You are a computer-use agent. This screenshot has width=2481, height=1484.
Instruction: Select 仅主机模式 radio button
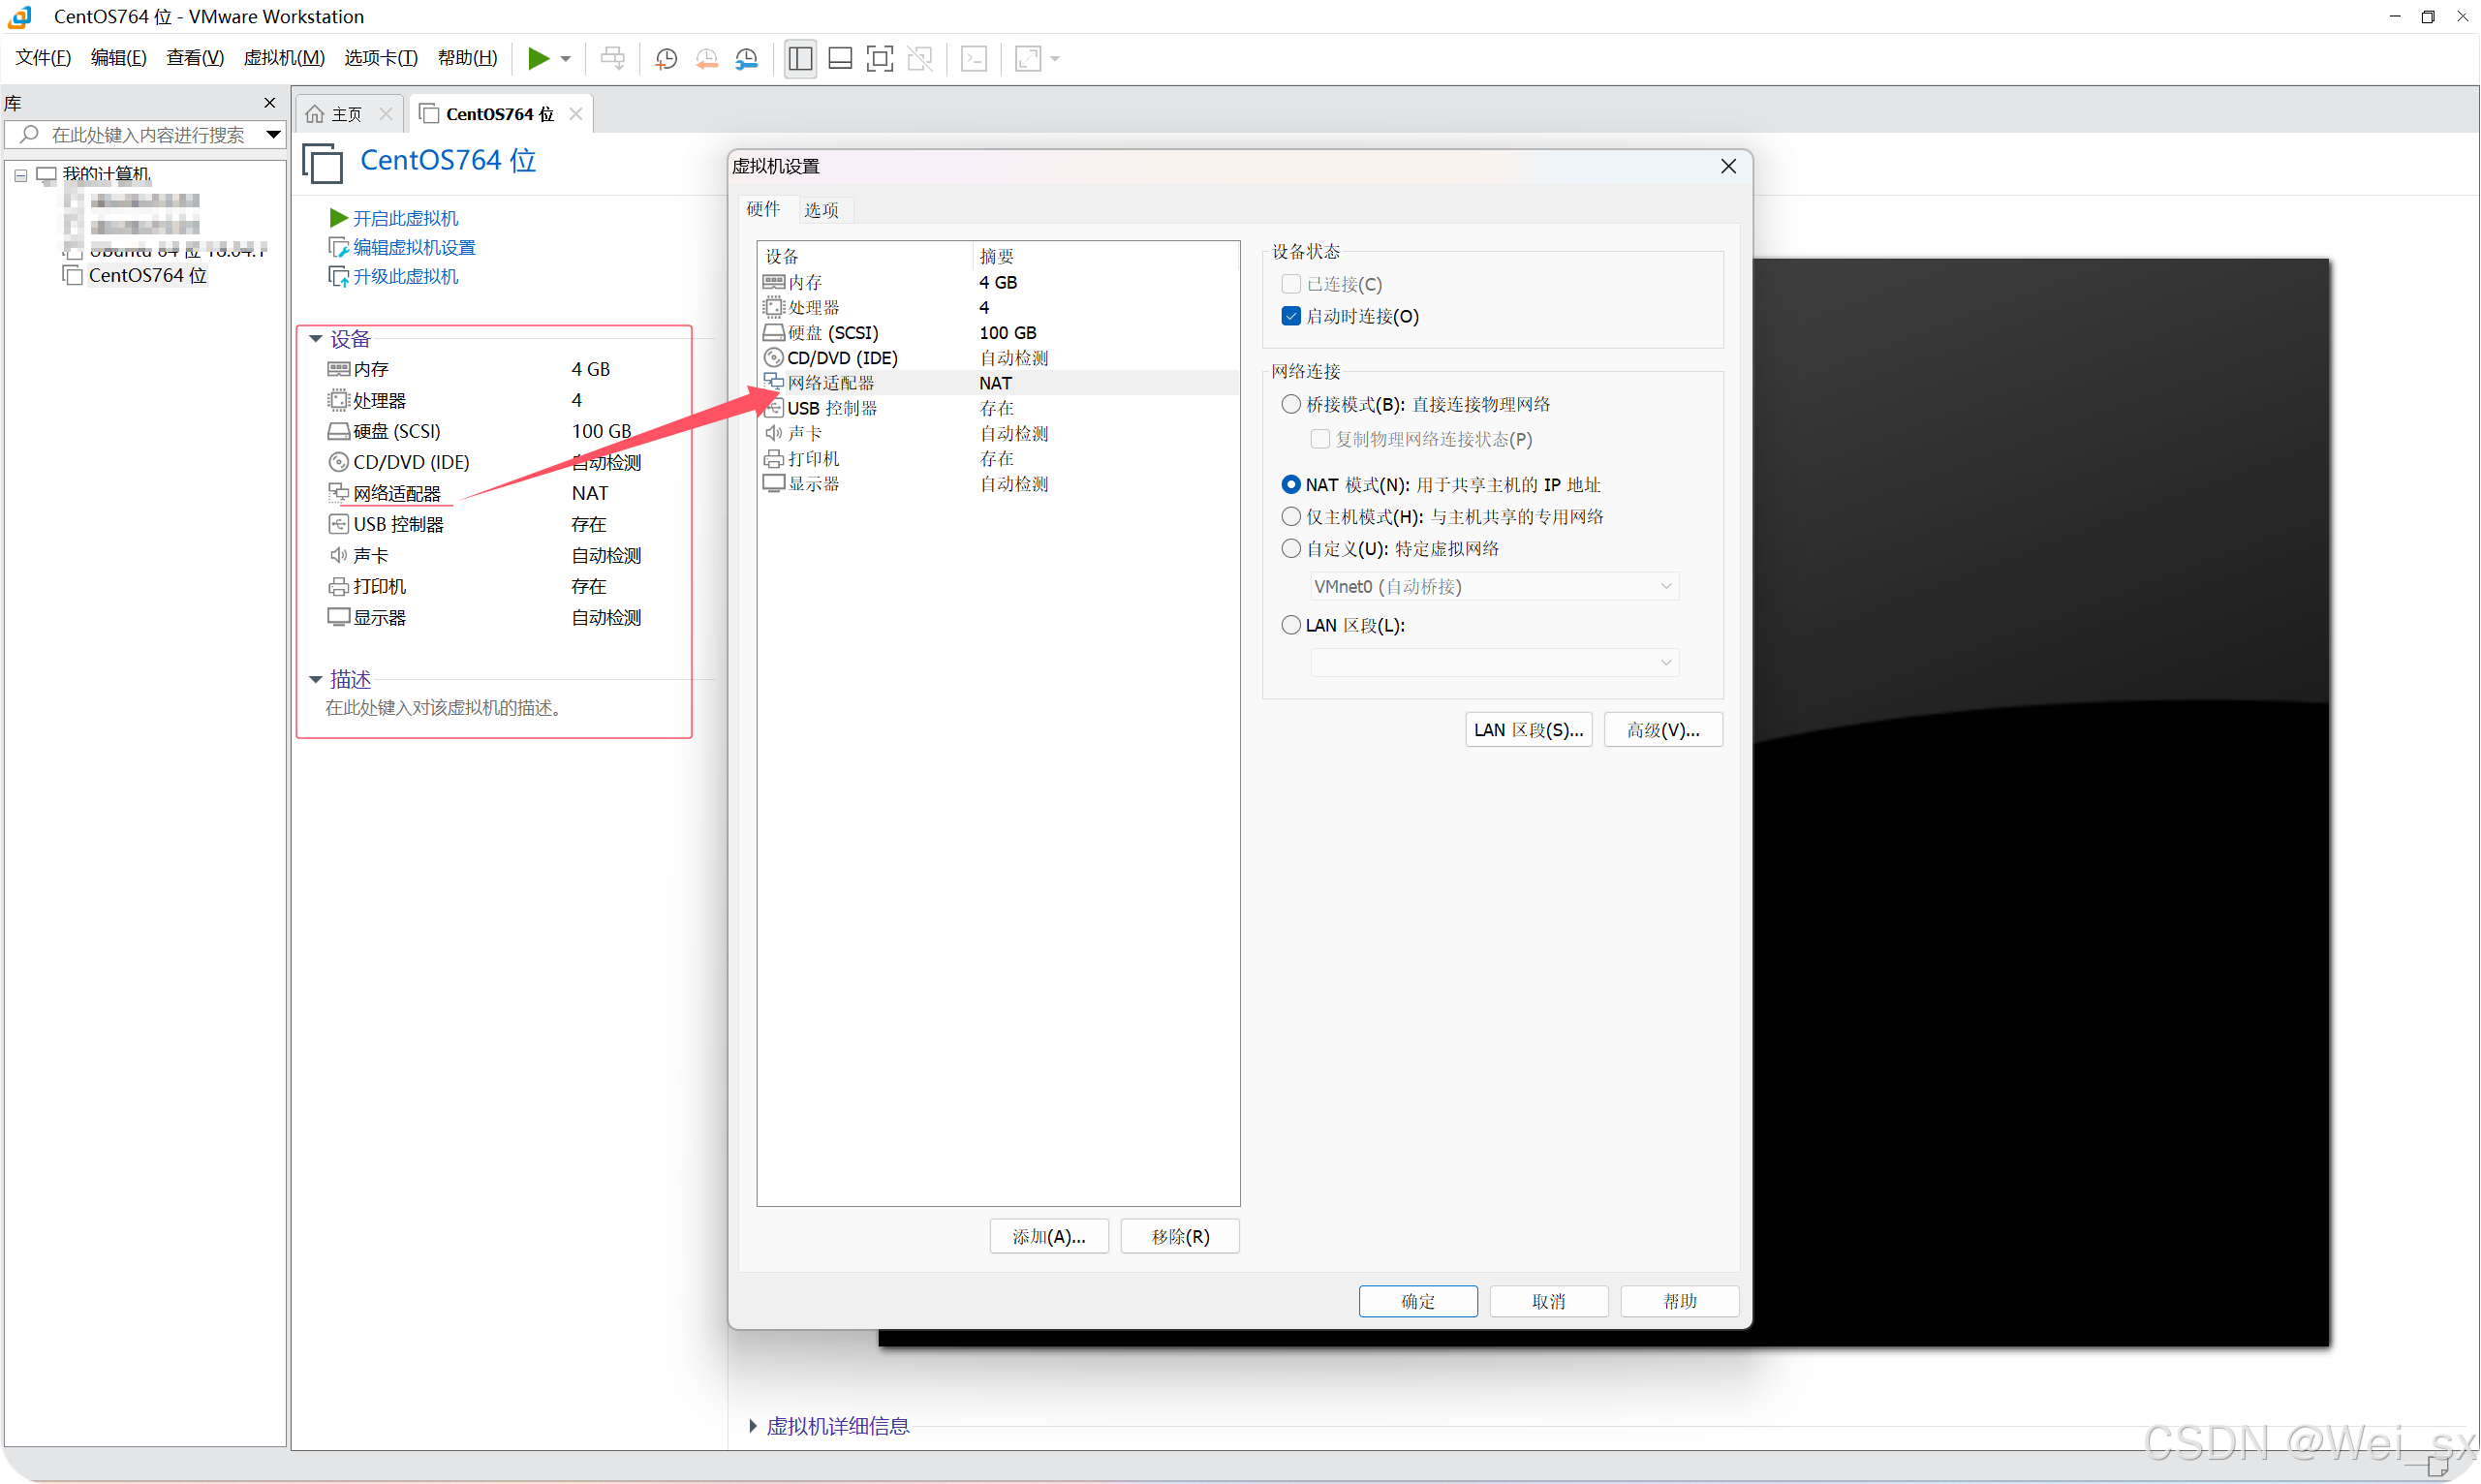[x=1291, y=517]
